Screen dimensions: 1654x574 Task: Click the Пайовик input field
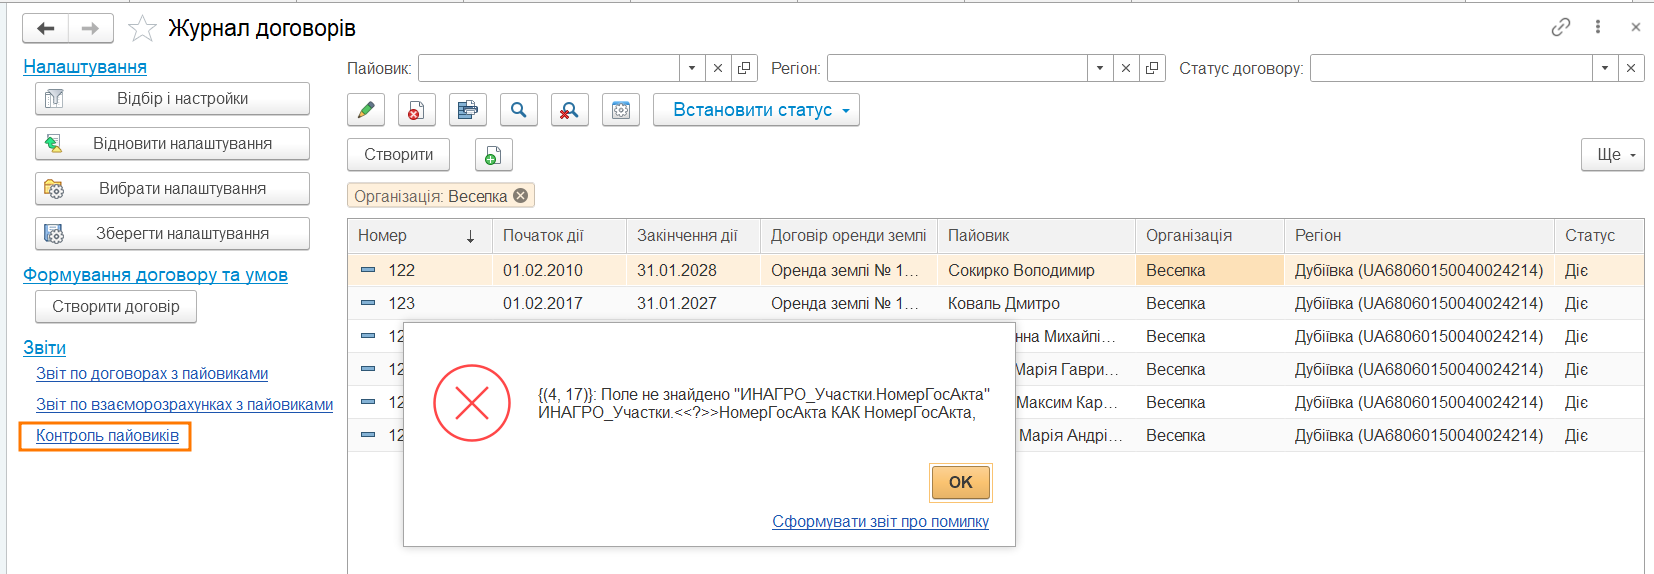pos(549,68)
